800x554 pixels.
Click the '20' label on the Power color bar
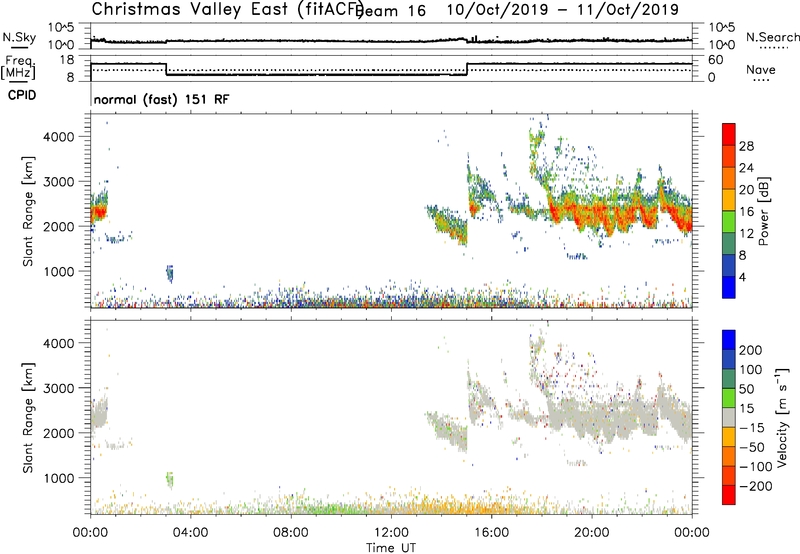746,190
